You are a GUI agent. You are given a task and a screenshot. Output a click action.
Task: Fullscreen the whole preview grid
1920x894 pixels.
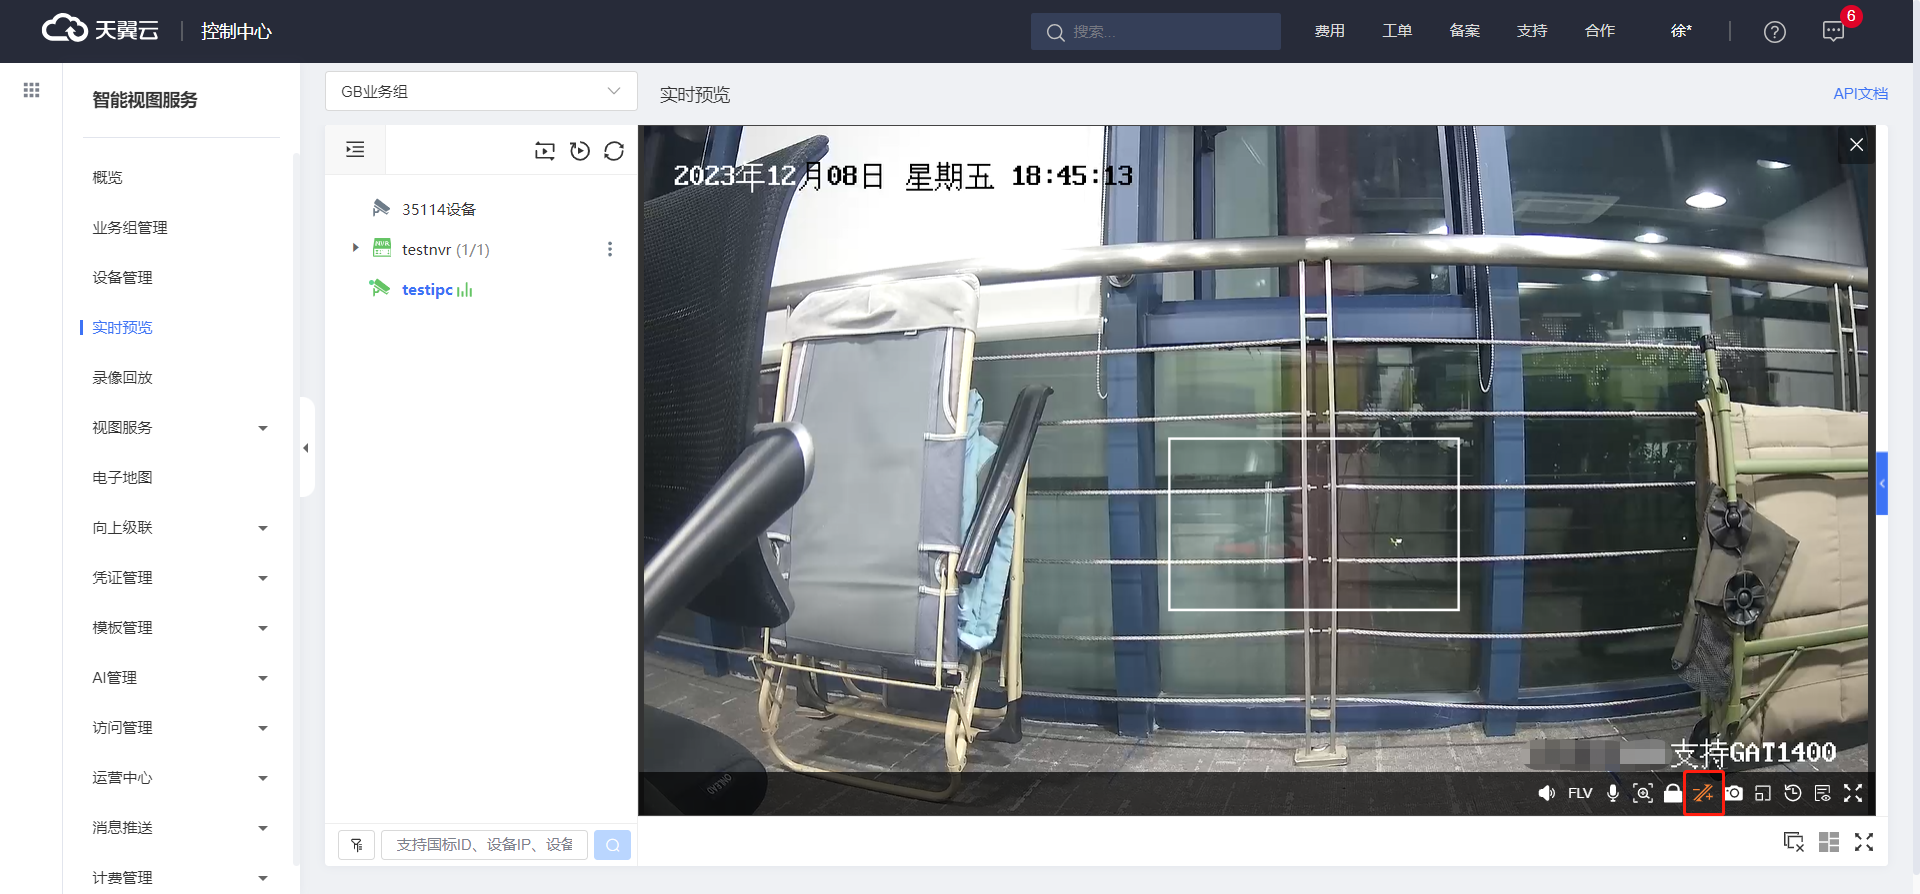[1864, 842]
